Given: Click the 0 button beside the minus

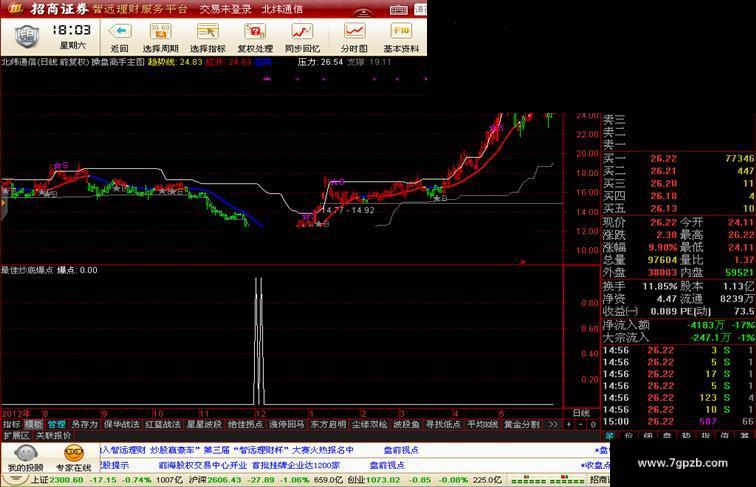Looking at the screenshot, I should [x=593, y=424].
